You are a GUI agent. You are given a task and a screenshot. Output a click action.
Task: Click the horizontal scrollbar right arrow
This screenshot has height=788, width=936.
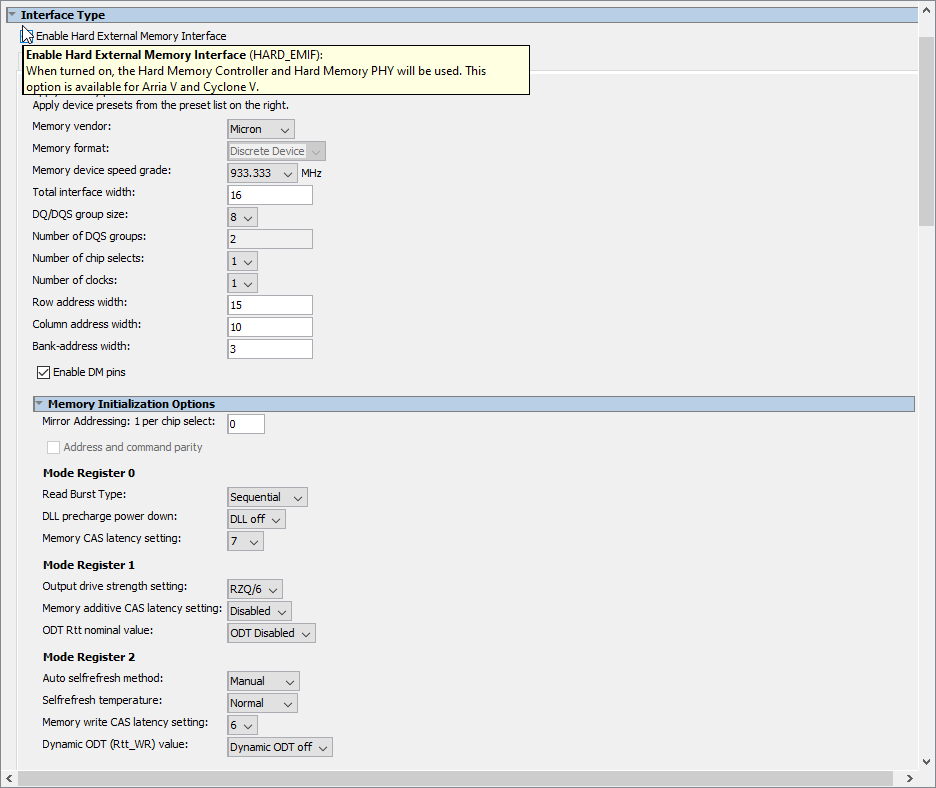pyautogui.click(x=910, y=778)
